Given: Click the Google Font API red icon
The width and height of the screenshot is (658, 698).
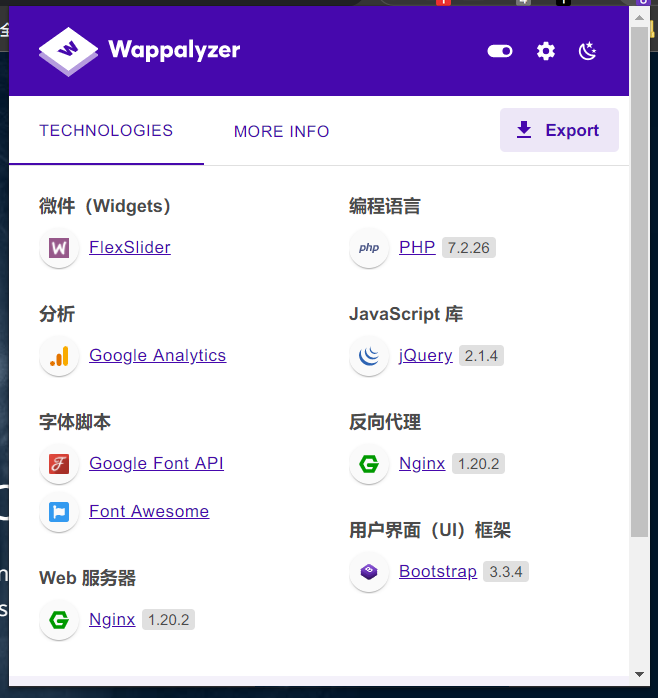Looking at the screenshot, I should pyautogui.click(x=59, y=464).
